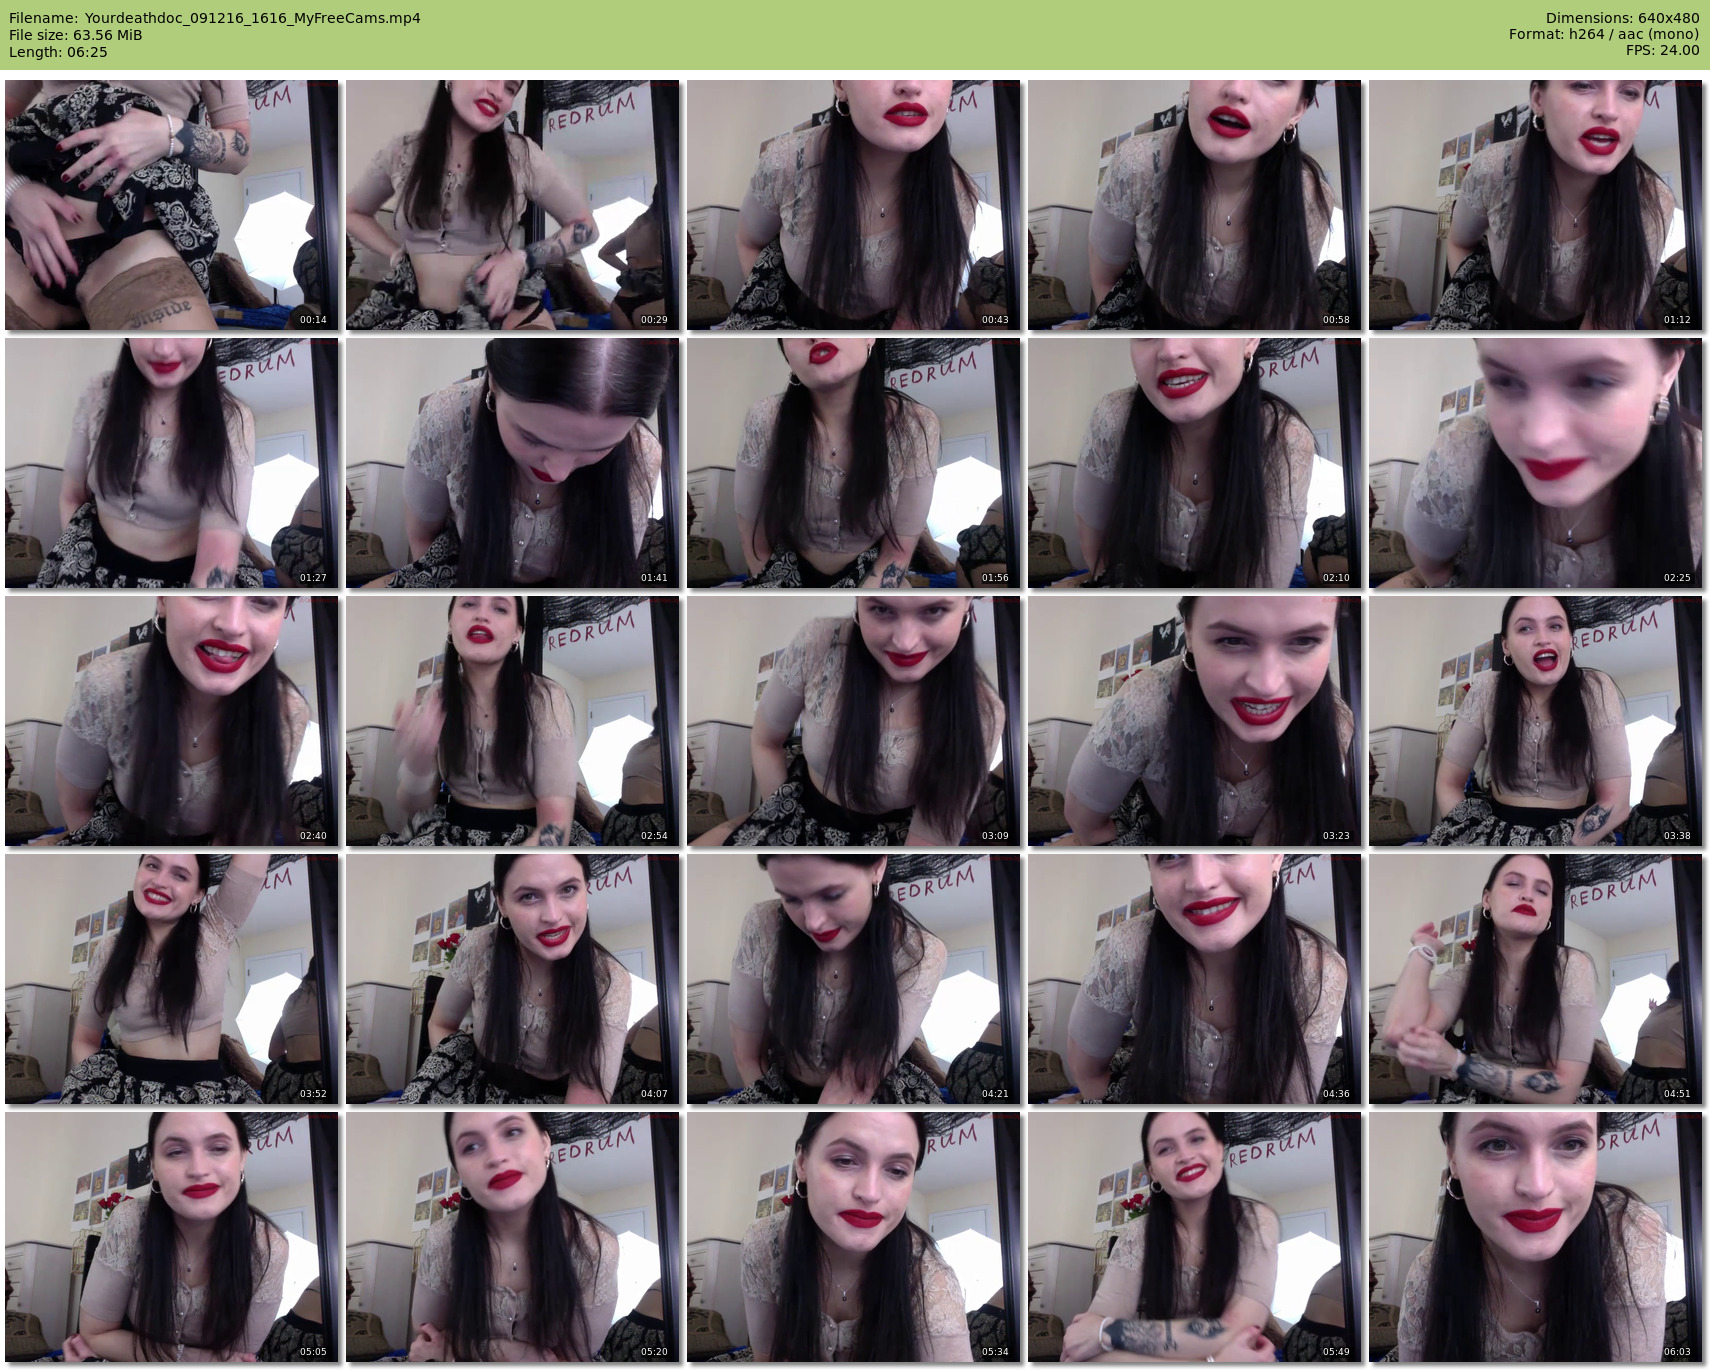1710x1370 pixels.
Task: Select the frame timestamped 04:51
Action: (x=1535, y=979)
